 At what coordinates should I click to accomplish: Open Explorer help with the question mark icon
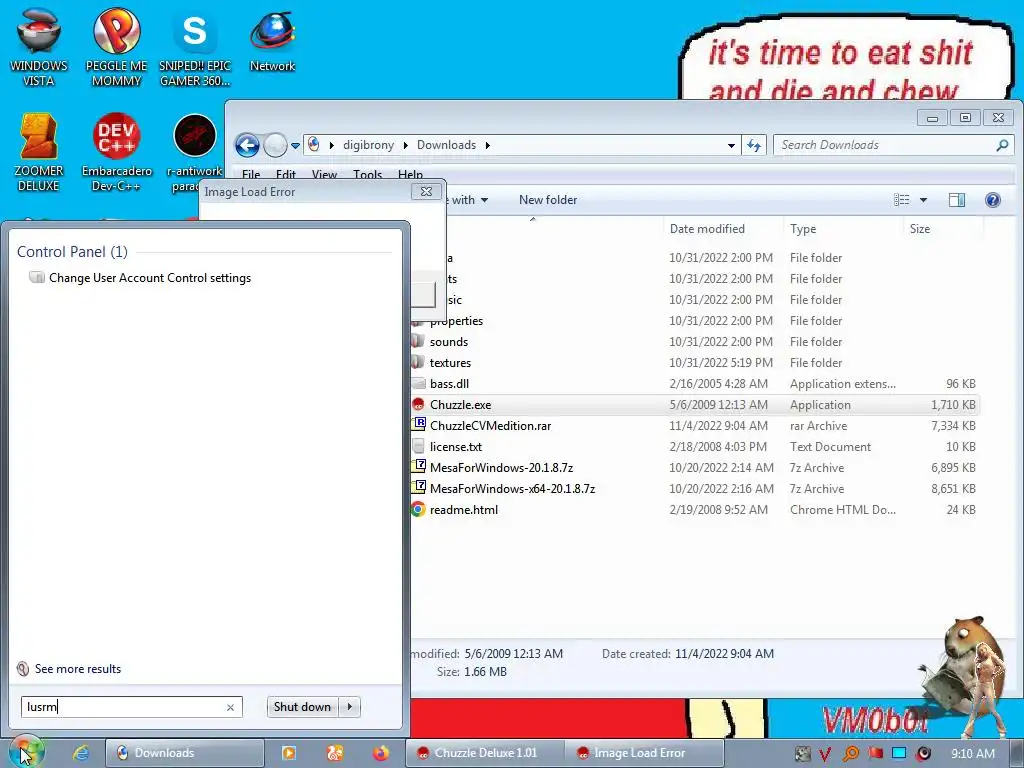click(x=993, y=200)
